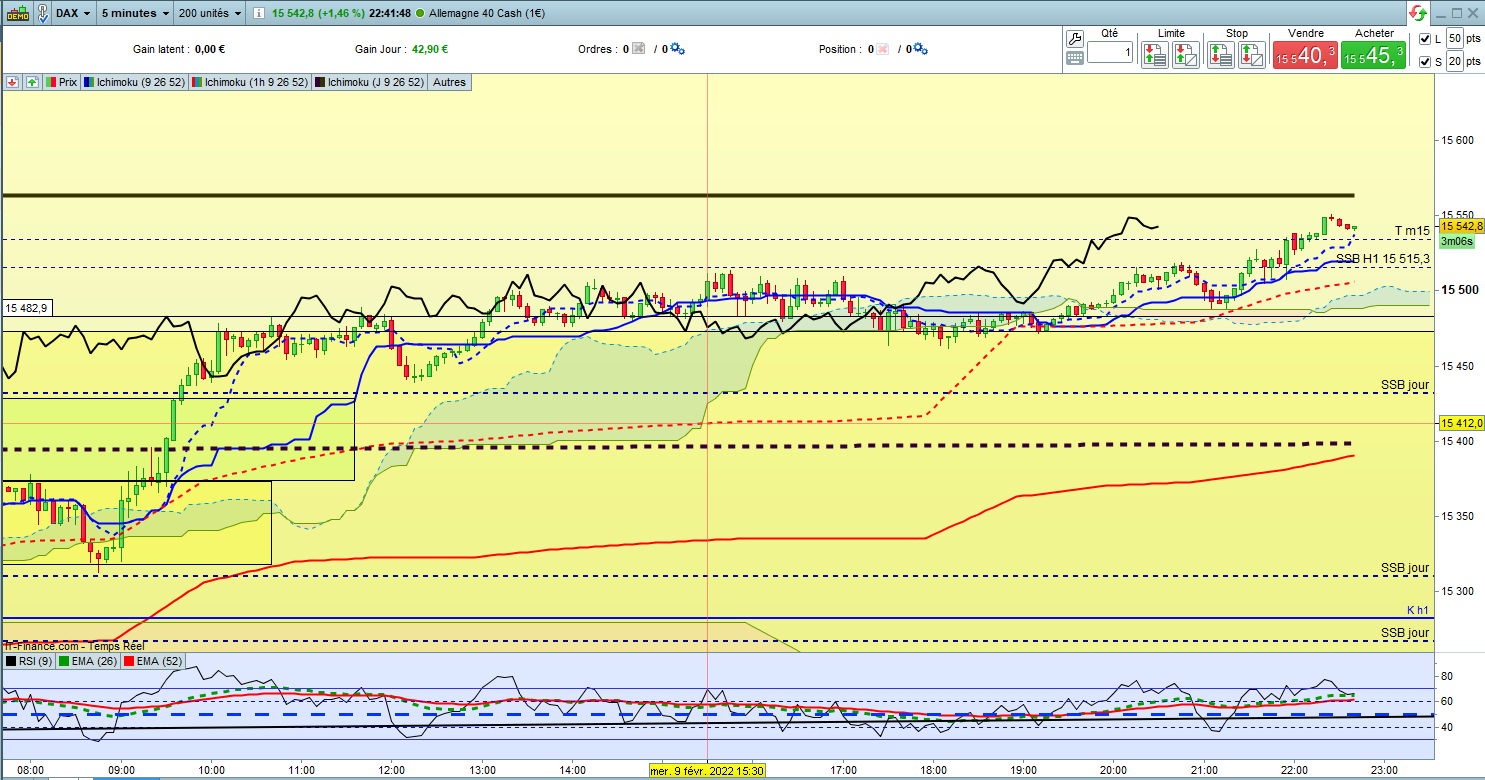Open the Autres indicators tab
1485x780 pixels.
[449, 82]
